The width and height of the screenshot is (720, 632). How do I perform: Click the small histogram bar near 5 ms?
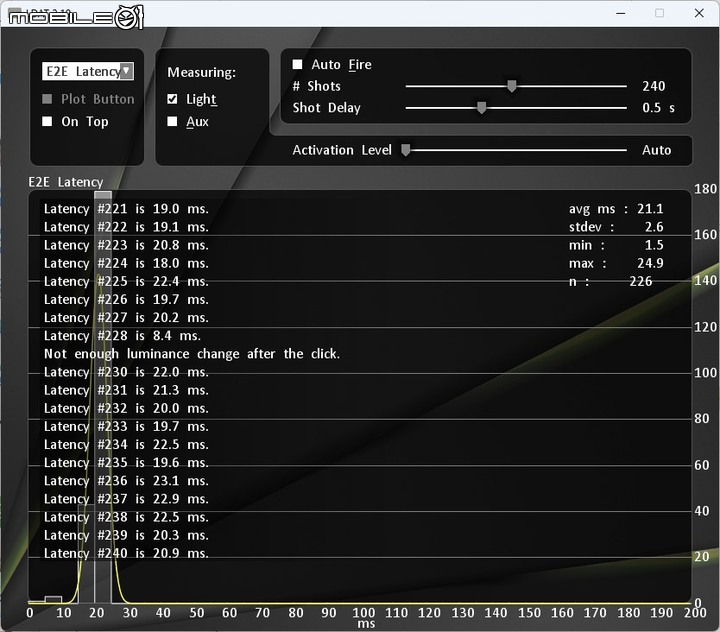click(x=53, y=599)
